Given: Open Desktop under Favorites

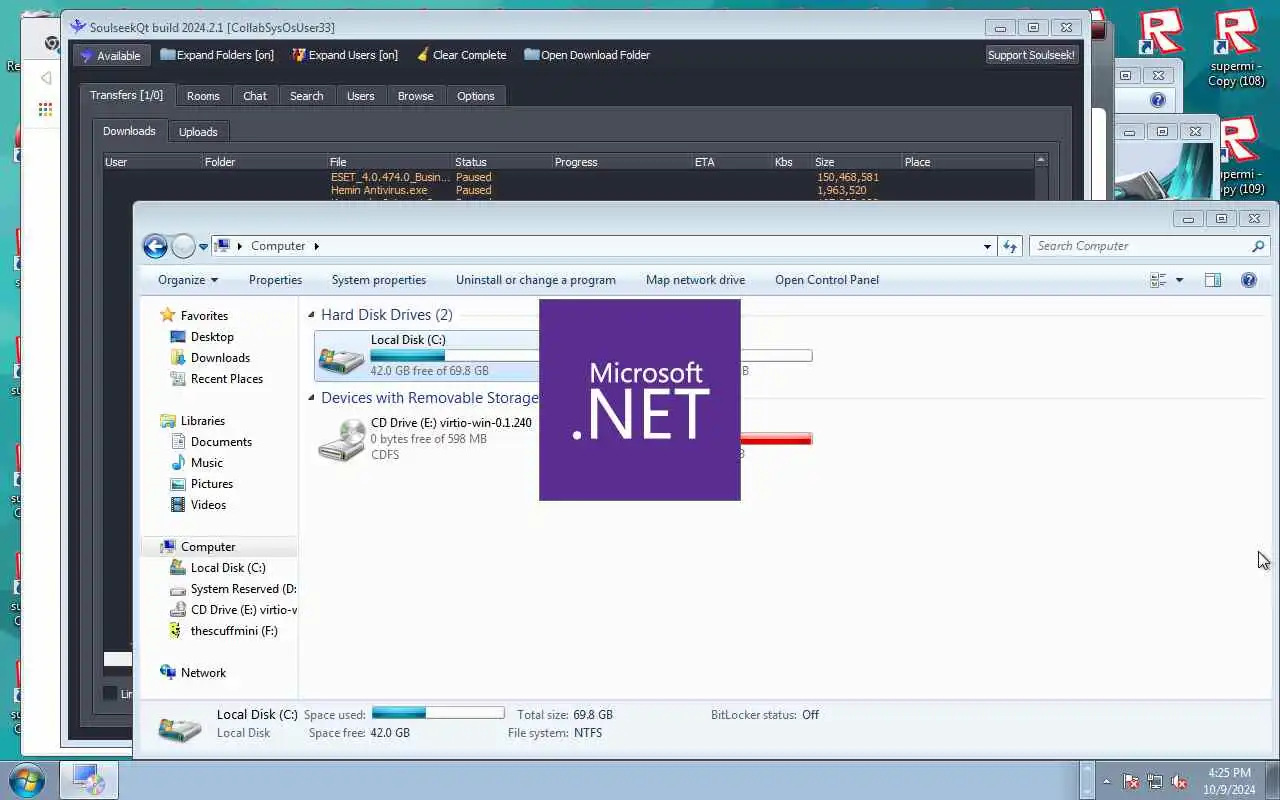Looking at the screenshot, I should click(212, 337).
